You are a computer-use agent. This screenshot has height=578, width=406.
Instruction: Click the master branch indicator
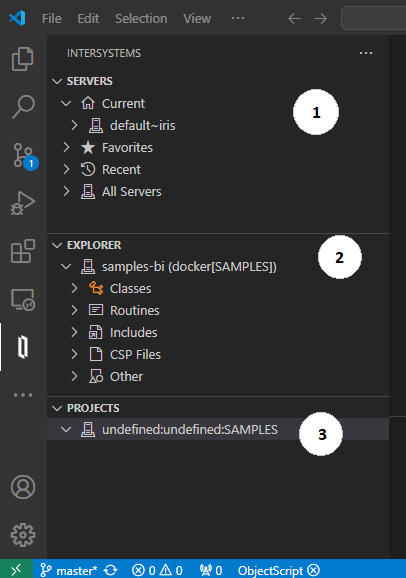(x=68, y=570)
